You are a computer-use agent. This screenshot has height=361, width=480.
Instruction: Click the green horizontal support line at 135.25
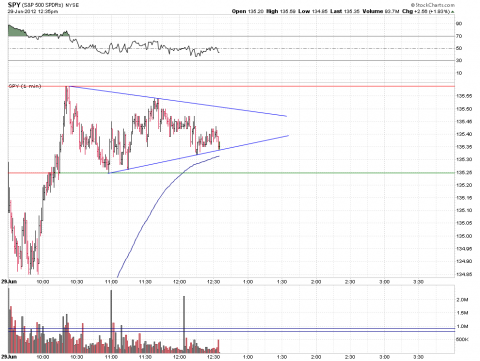click(x=257, y=173)
